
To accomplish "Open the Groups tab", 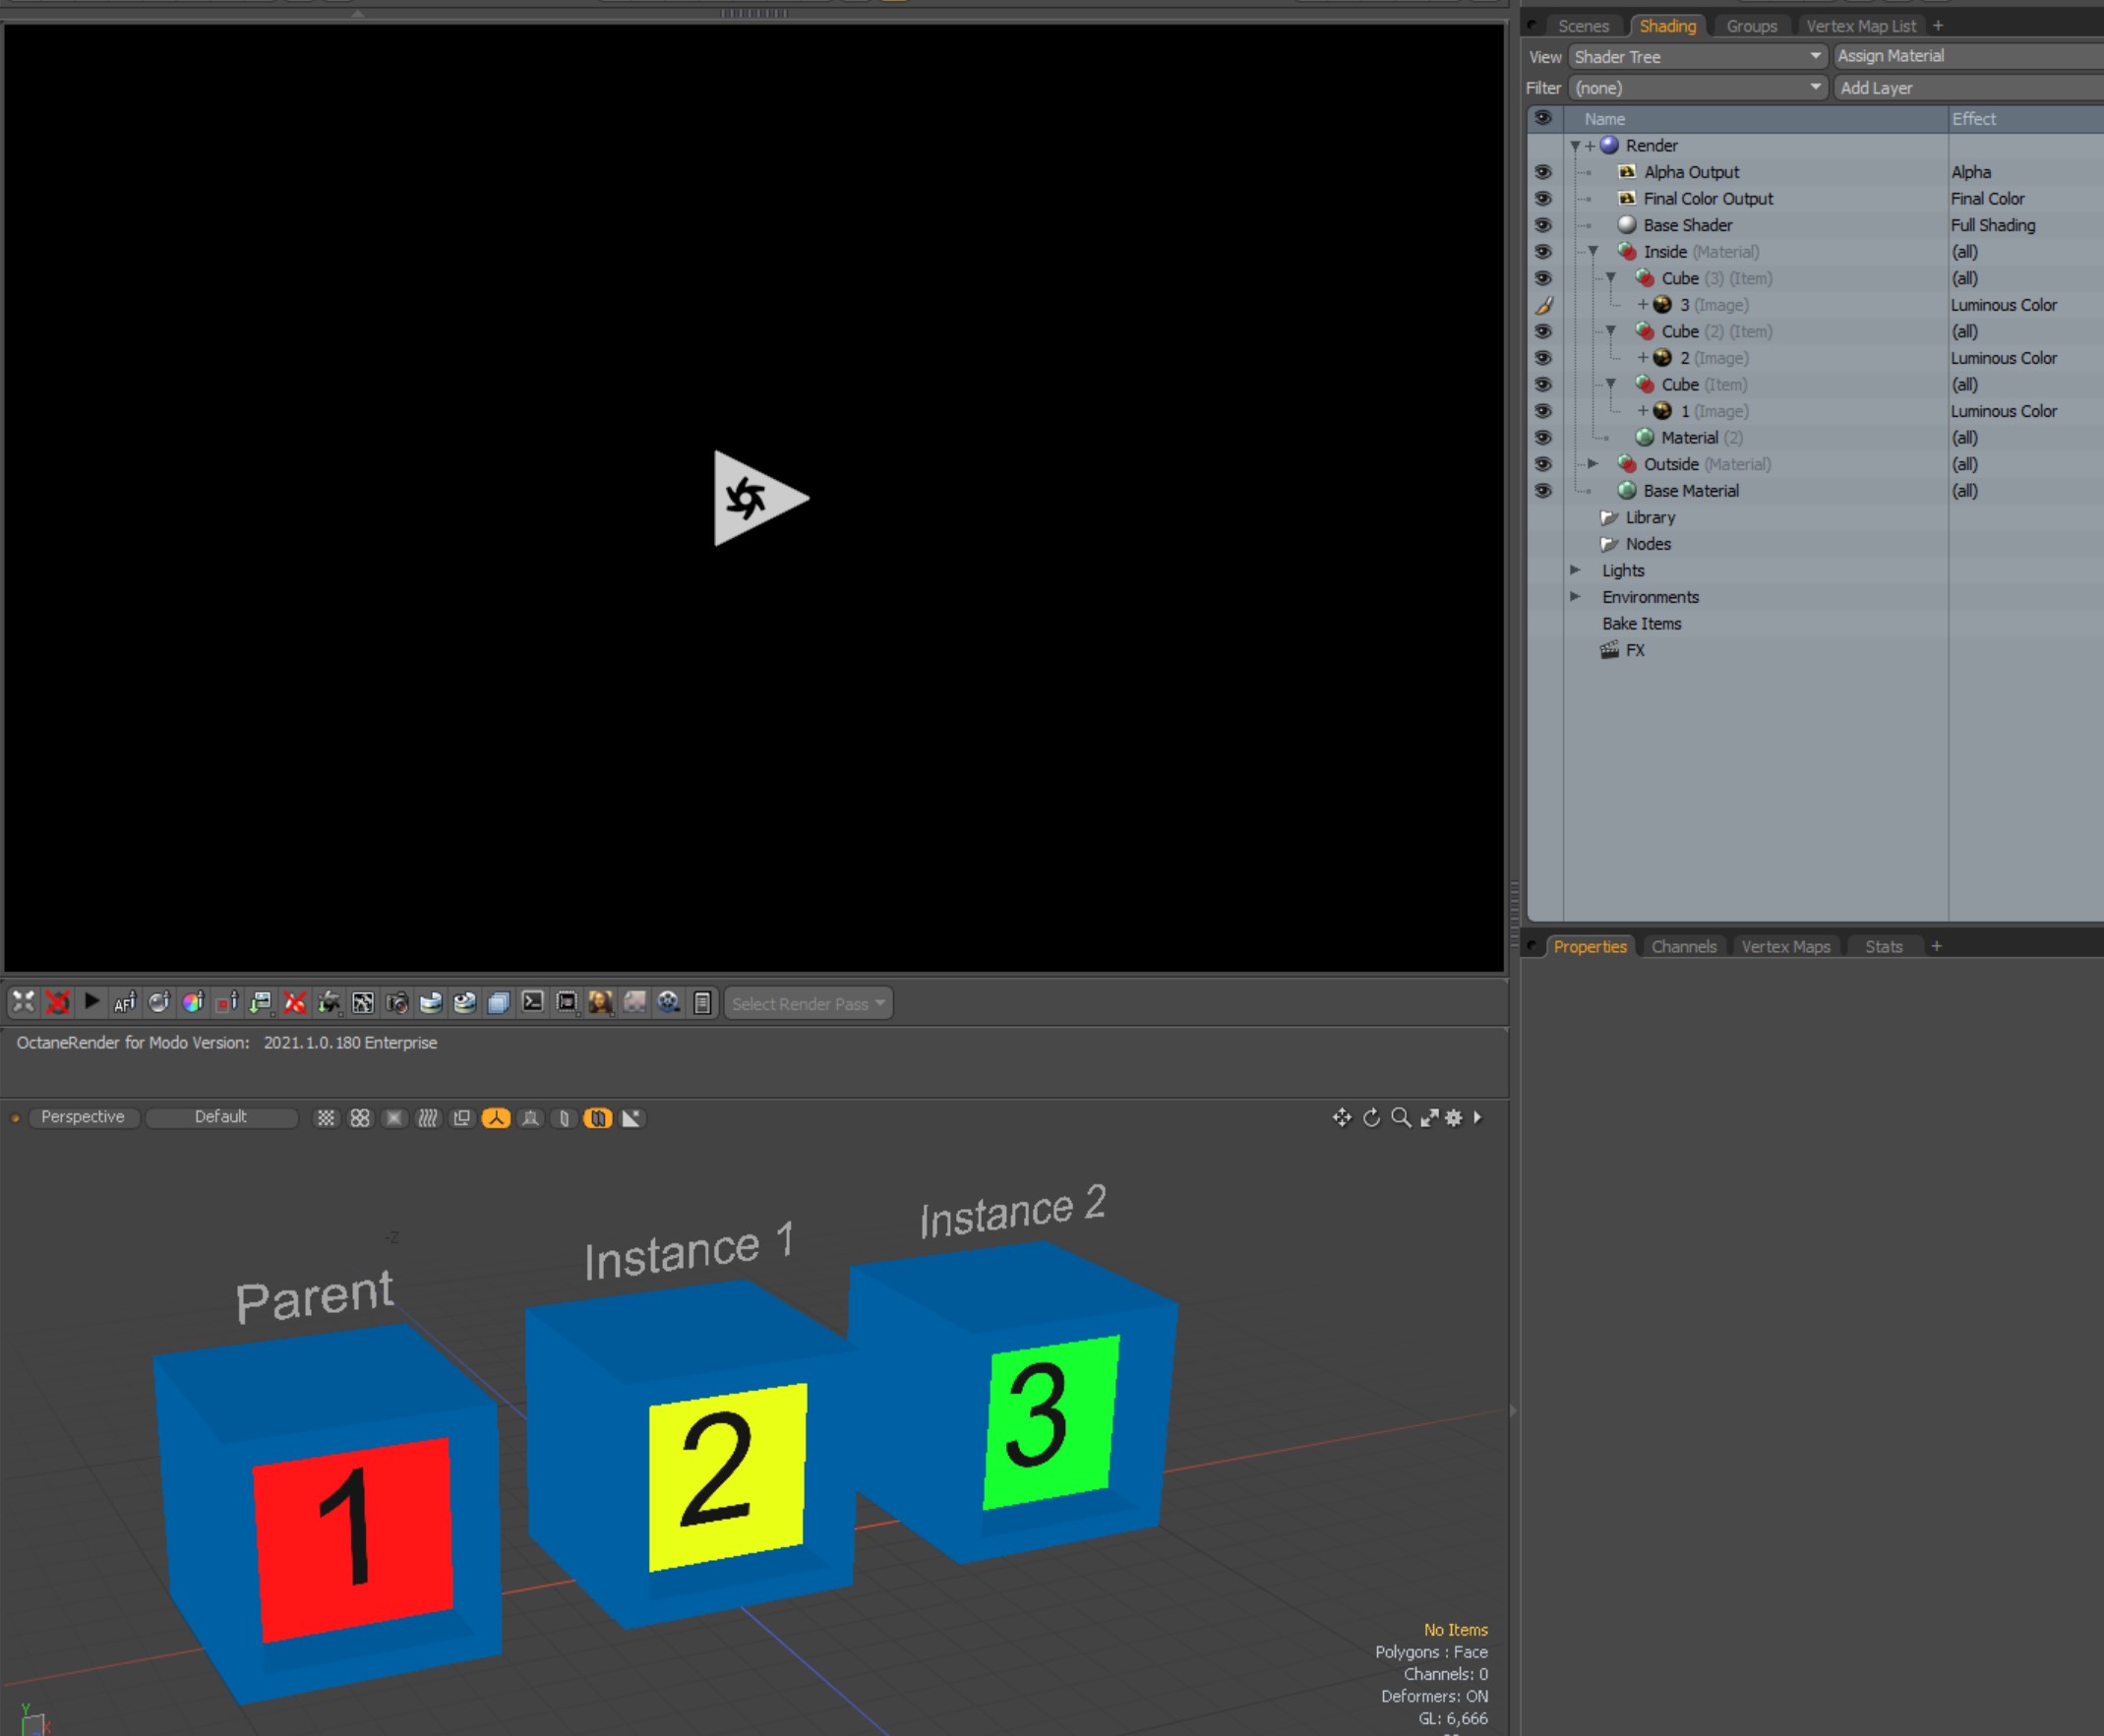I will (x=1751, y=26).
